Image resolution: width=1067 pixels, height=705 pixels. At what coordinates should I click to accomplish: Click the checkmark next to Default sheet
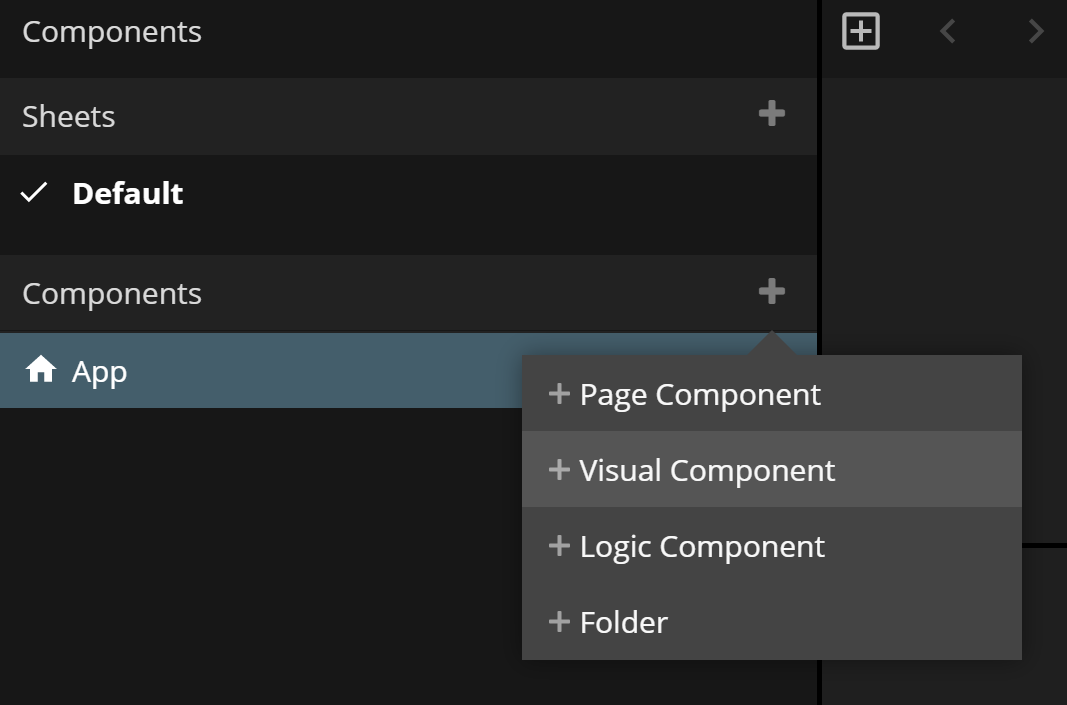tap(35, 193)
